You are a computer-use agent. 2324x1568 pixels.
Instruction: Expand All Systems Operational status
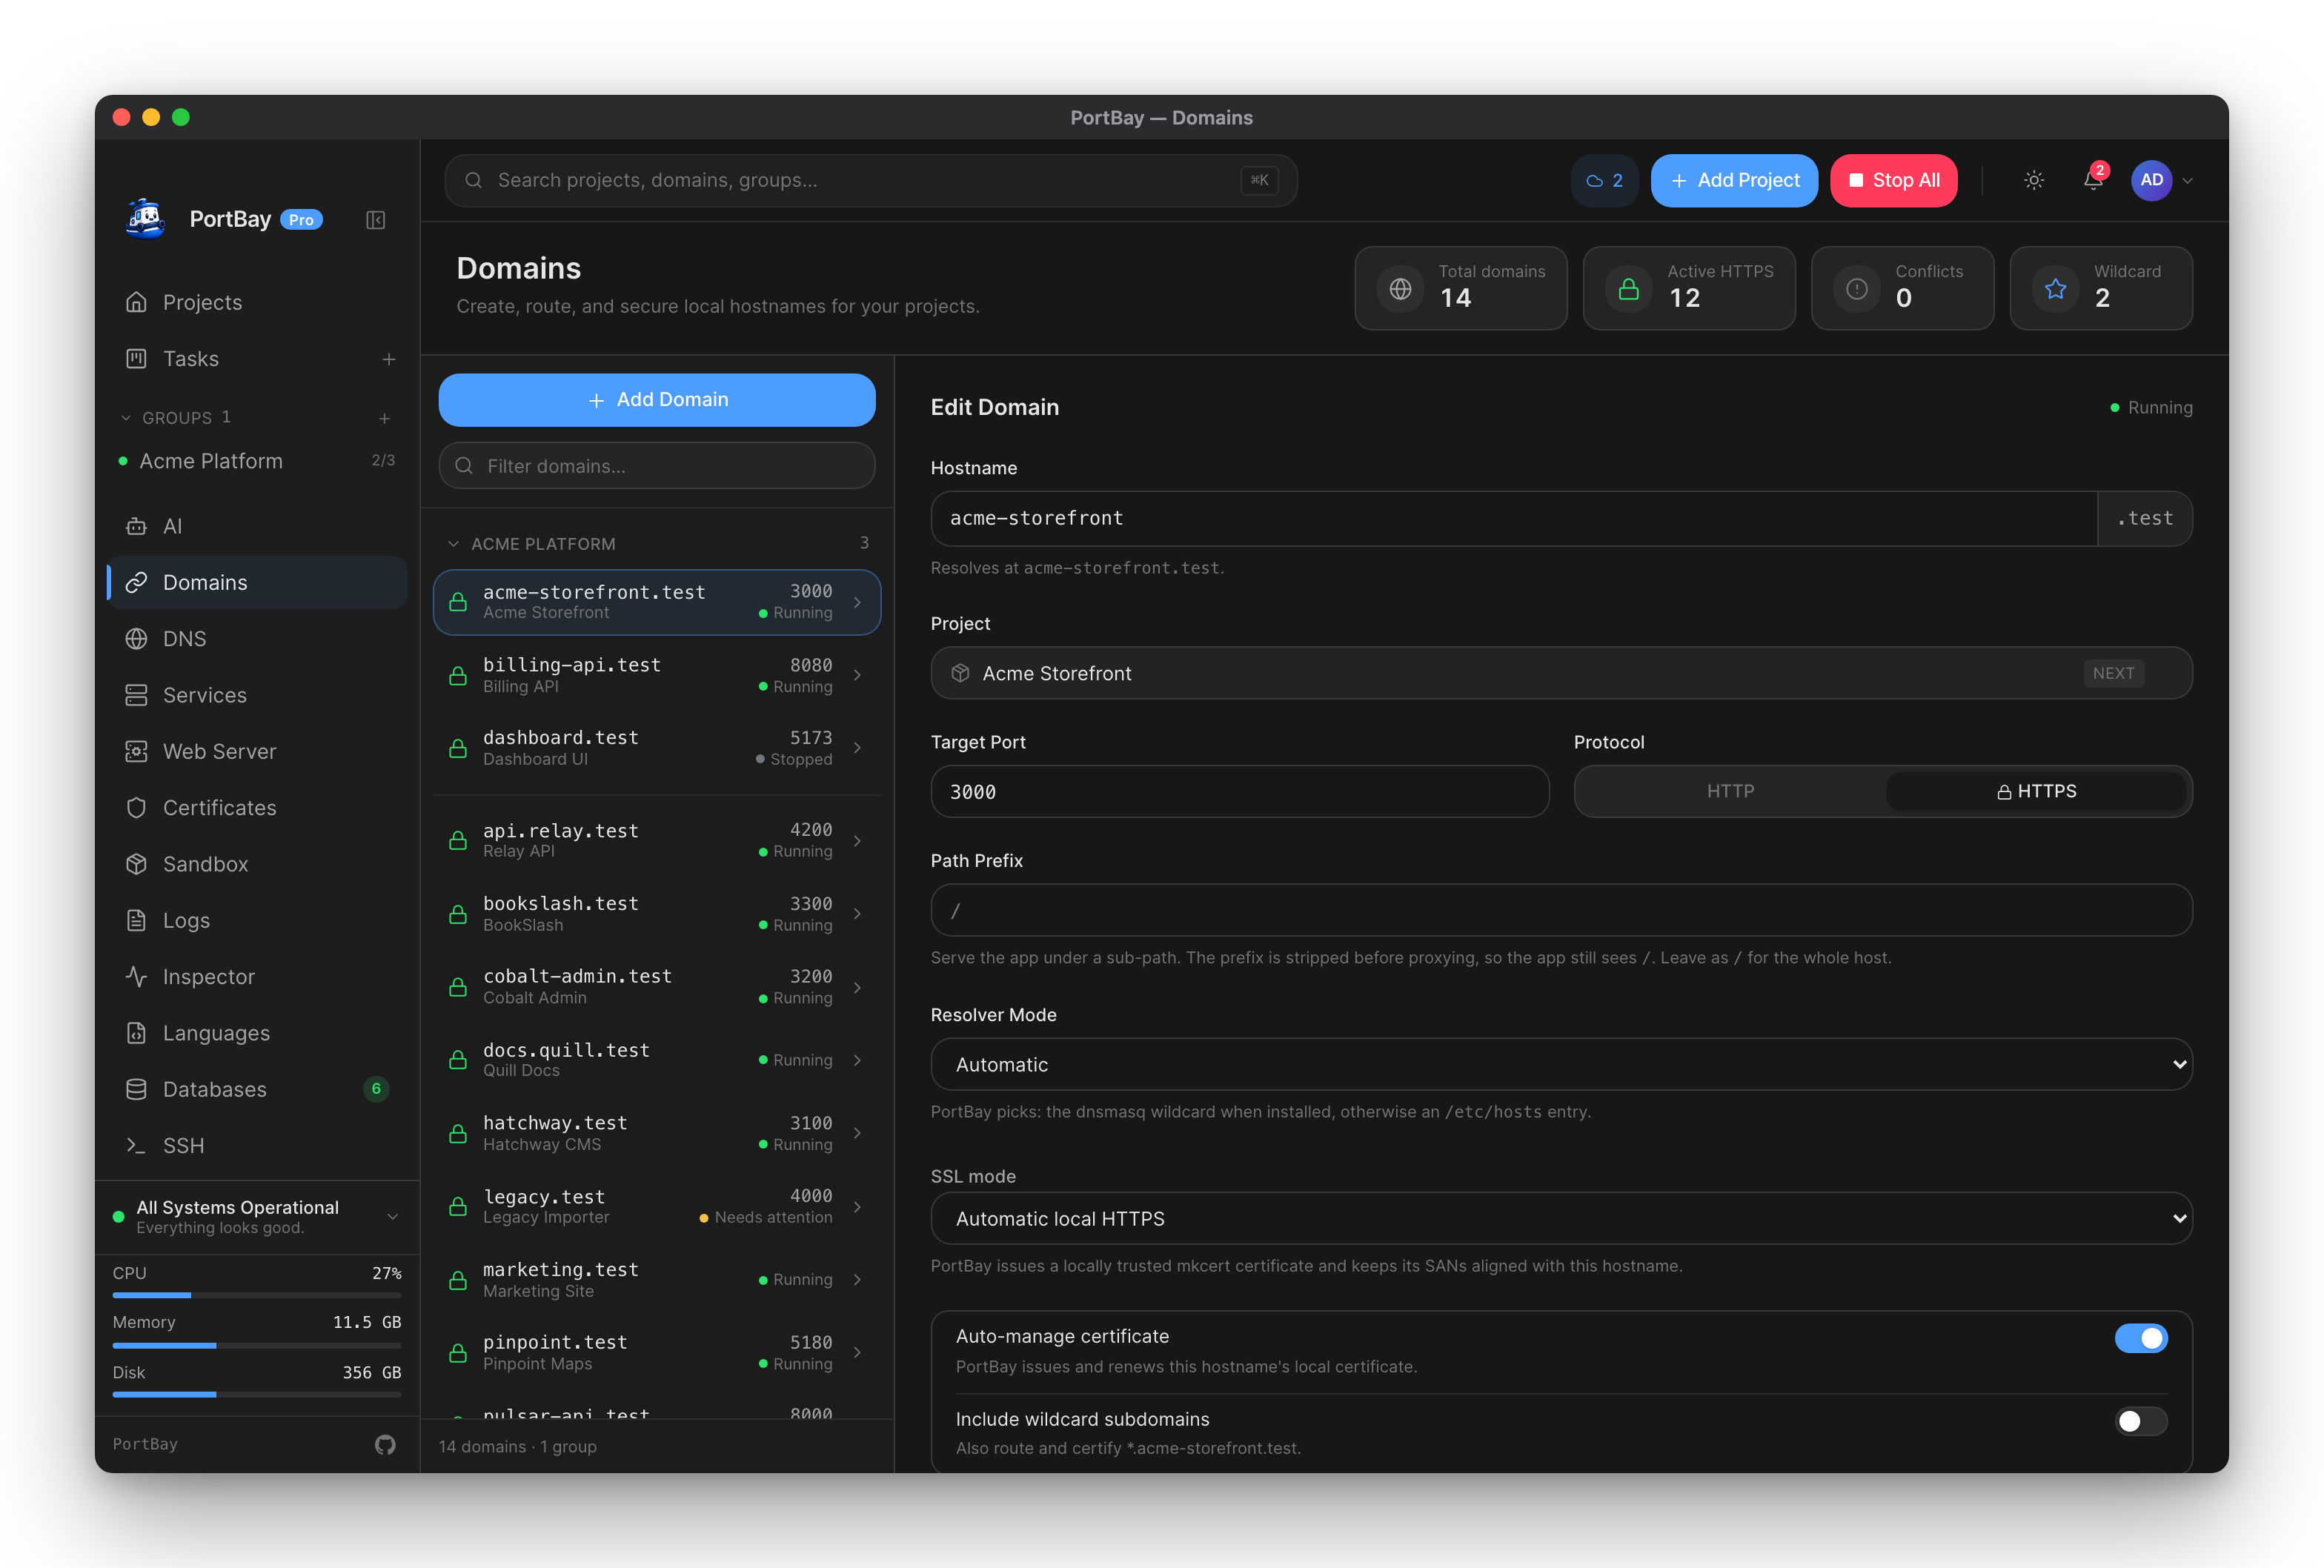coord(393,1216)
